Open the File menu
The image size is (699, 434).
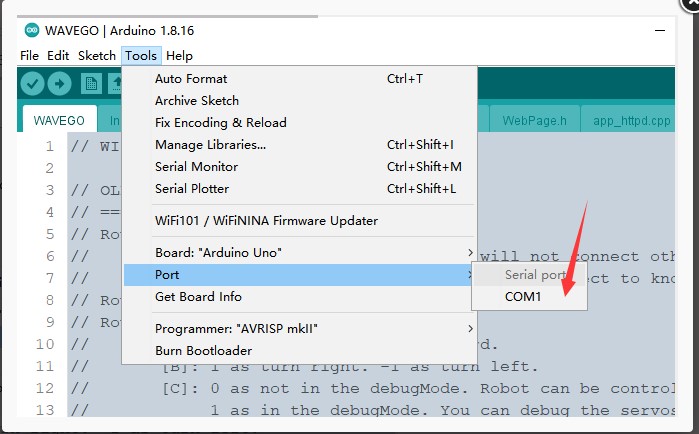[29, 56]
